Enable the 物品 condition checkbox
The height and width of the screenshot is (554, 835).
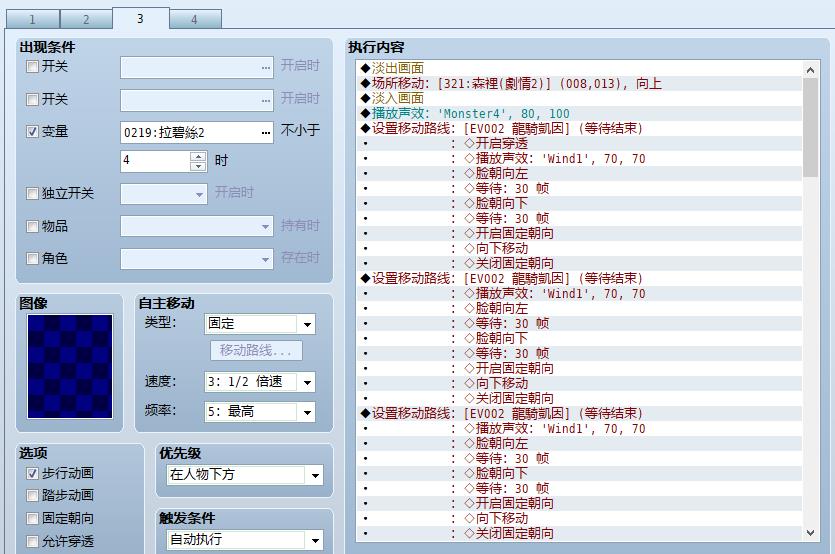[32, 226]
